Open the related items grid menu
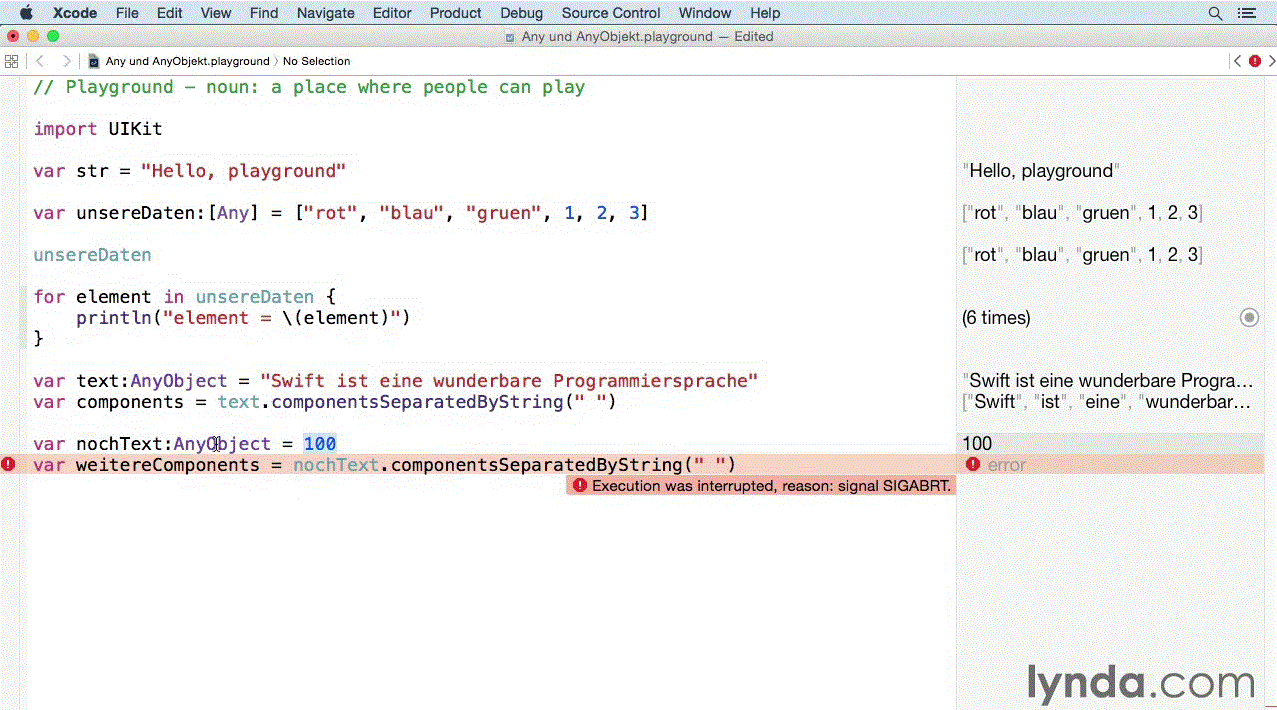The width and height of the screenshot is (1277, 710). [12, 61]
